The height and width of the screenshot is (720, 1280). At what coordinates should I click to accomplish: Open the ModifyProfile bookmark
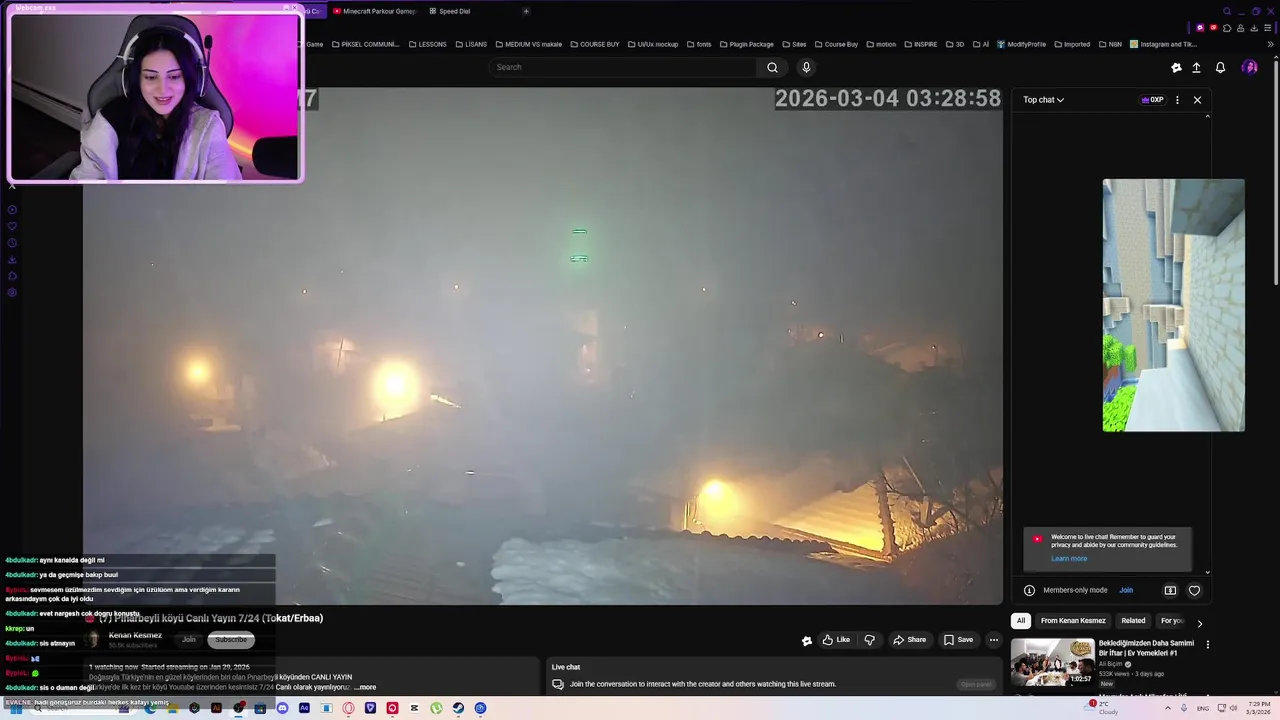pyautogui.click(x=1021, y=44)
